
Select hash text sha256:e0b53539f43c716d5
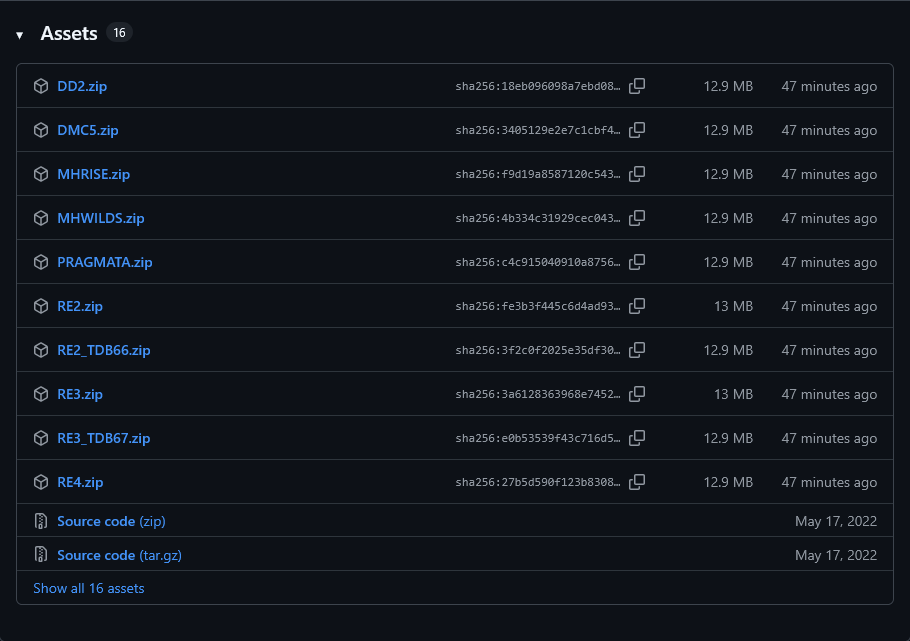coord(538,438)
